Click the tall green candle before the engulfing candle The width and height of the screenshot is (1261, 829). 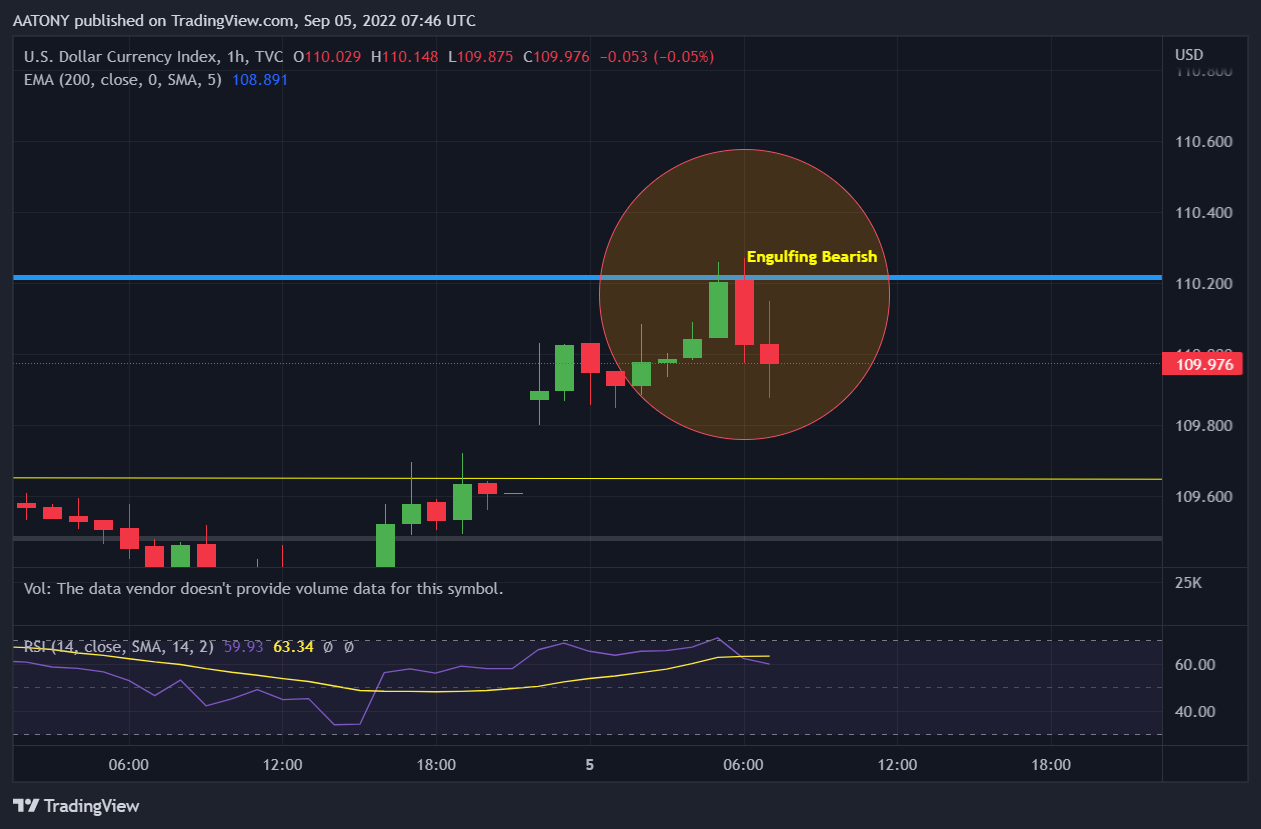718,310
